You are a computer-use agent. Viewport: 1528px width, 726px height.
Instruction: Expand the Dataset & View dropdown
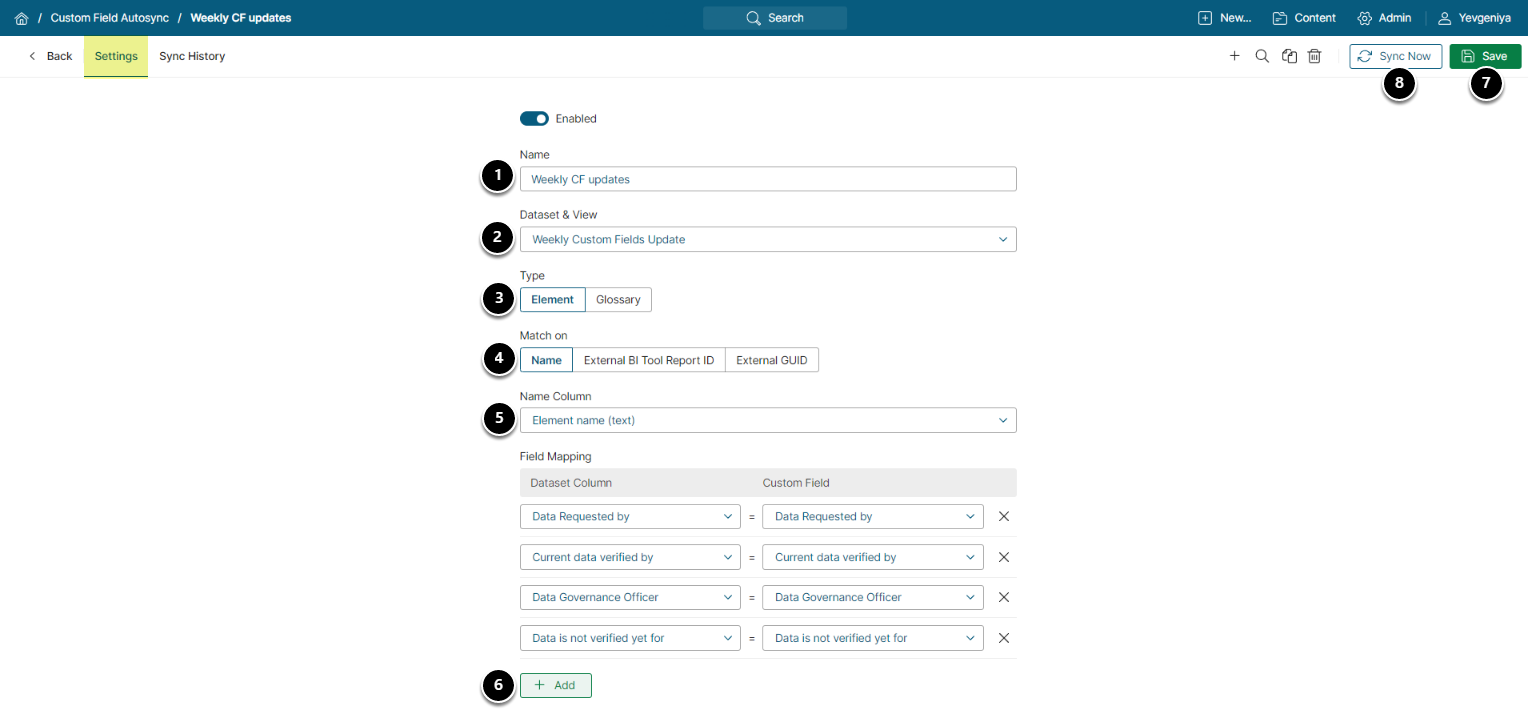(x=768, y=240)
